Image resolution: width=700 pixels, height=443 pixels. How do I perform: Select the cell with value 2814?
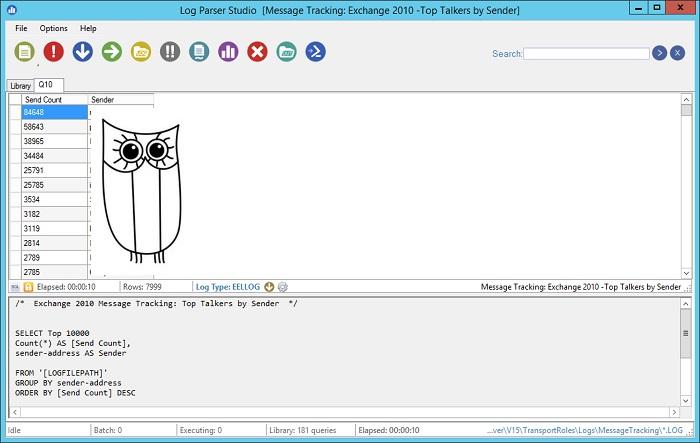(54, 243)
